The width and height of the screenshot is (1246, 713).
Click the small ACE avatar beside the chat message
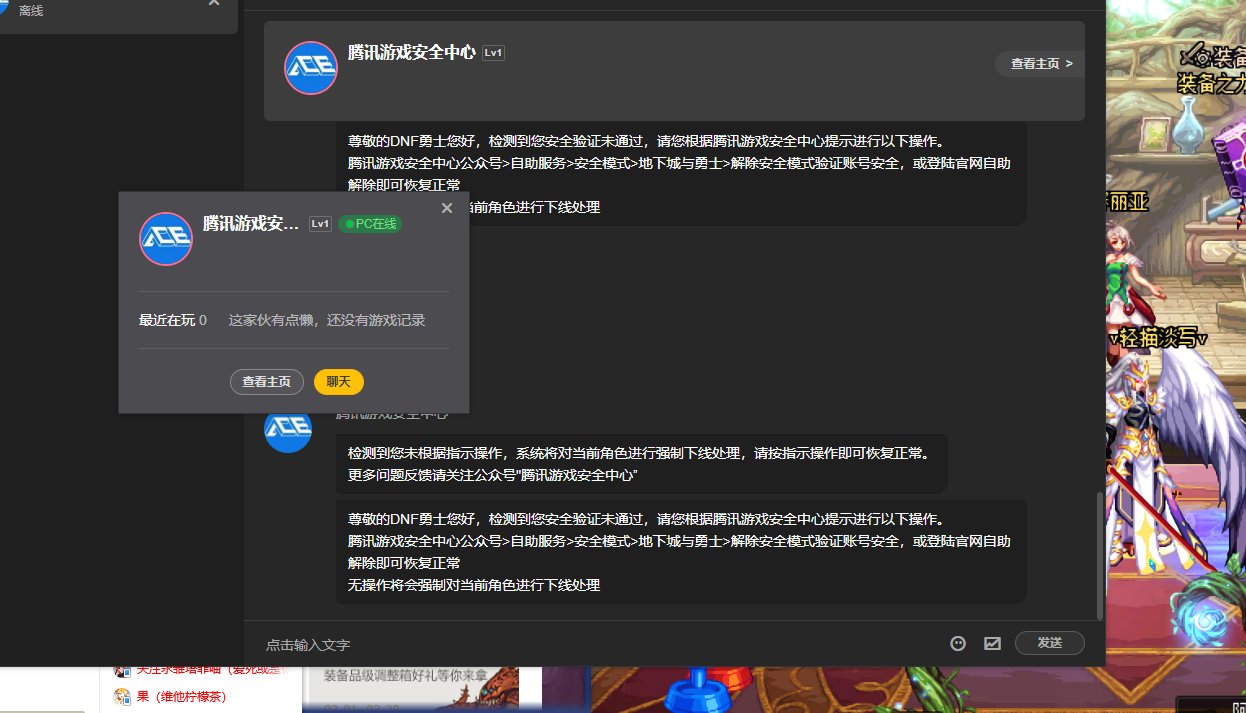pos(288,429)
